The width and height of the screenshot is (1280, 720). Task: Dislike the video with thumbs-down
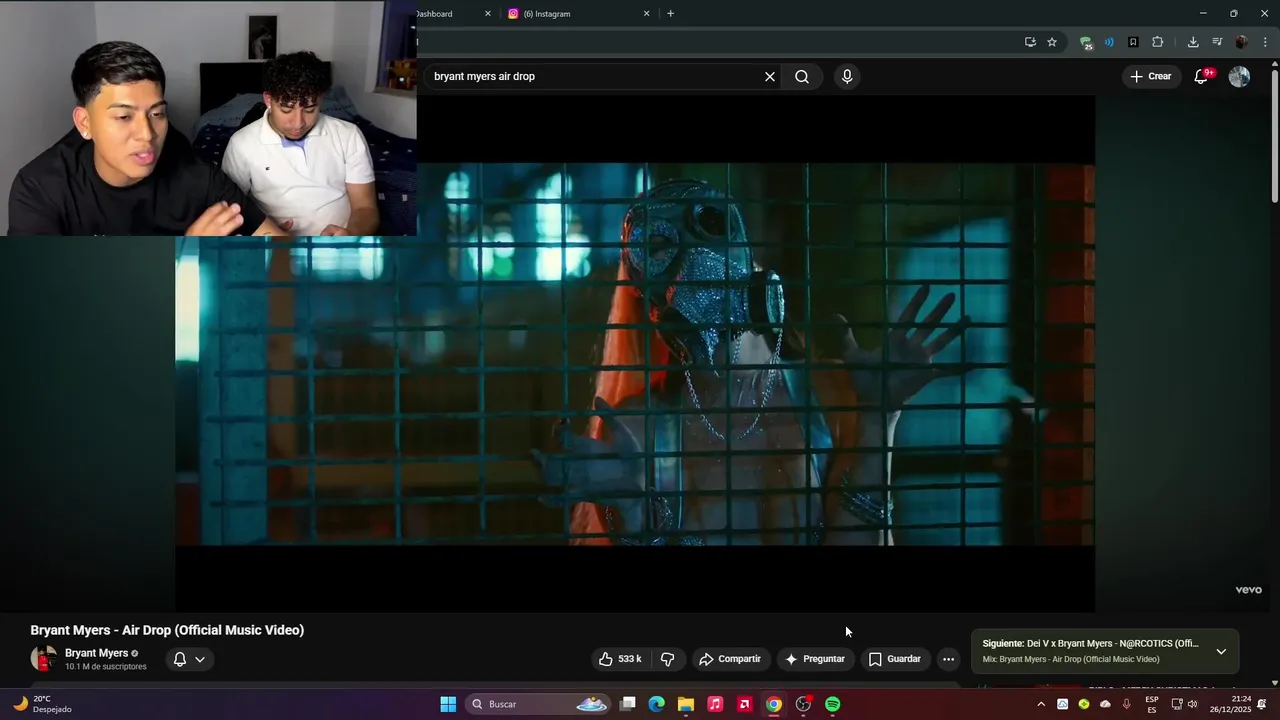[x=667, y=659]
